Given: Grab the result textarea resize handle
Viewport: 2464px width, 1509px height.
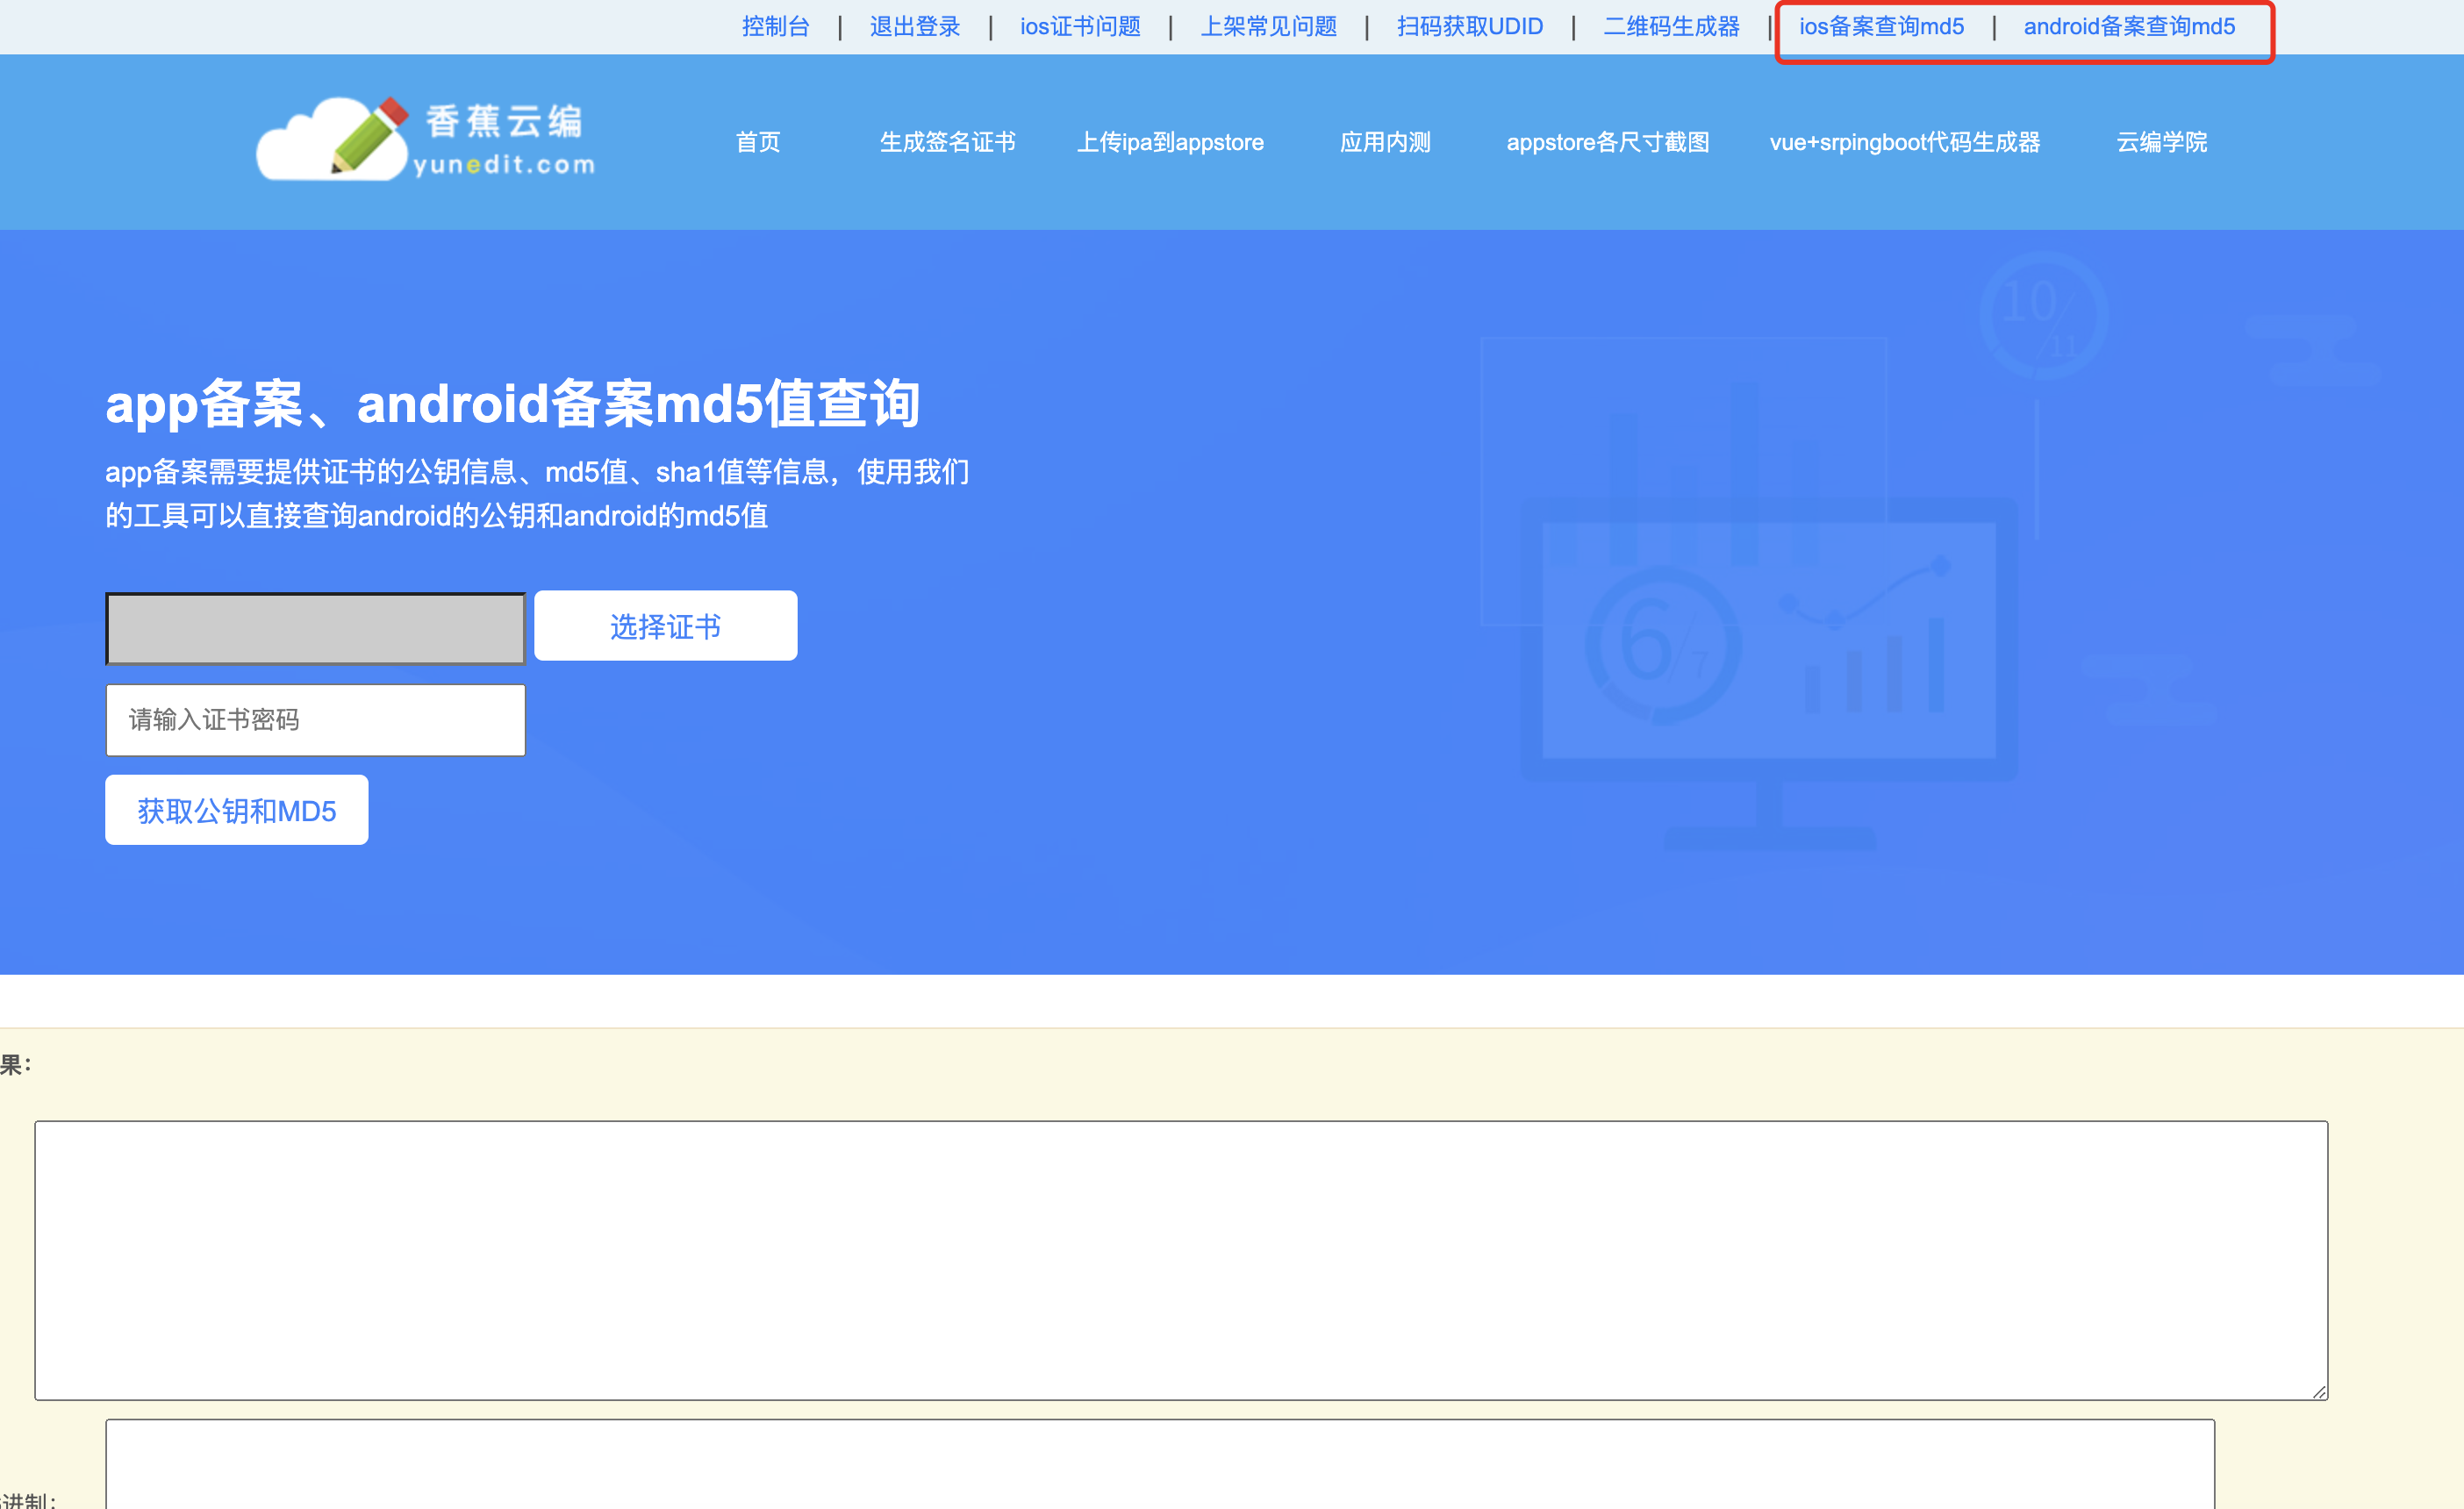Looking at the screenshot, I should tap(2319, 1391).
